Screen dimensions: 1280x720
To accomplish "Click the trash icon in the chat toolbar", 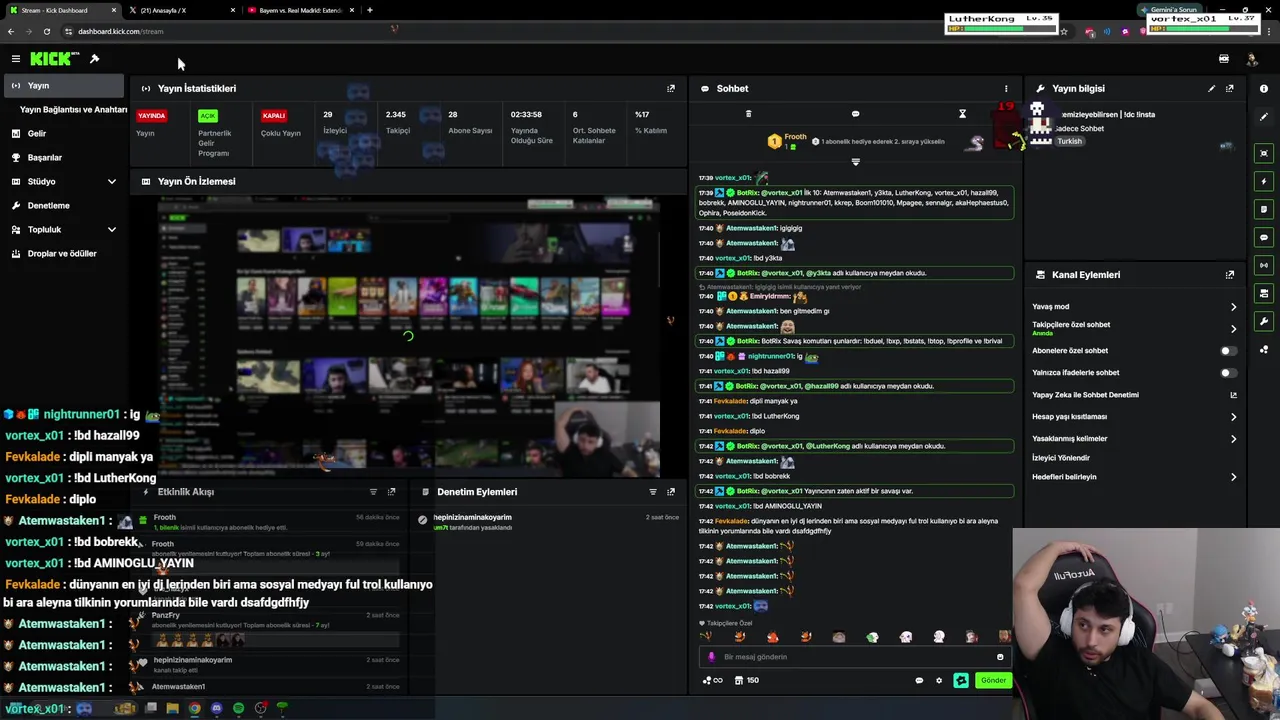I will coord(748,114).
